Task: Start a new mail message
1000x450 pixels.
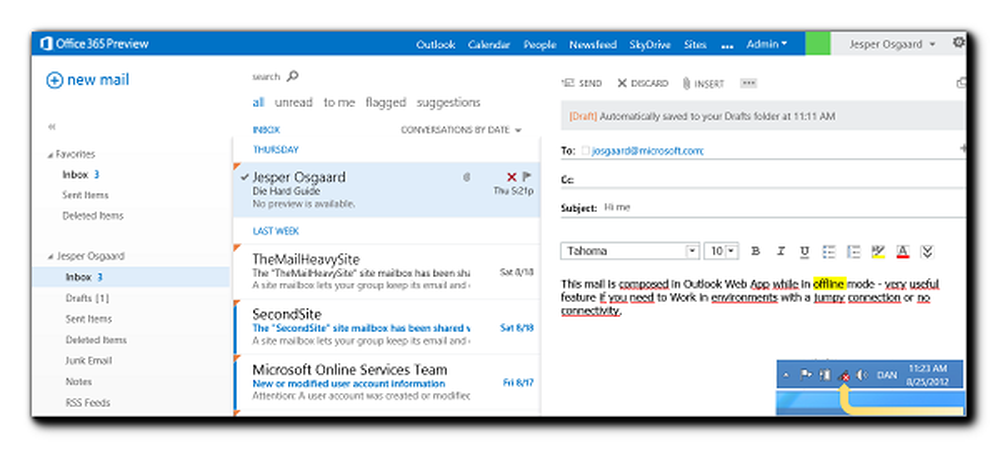Action: coord(87,80)
